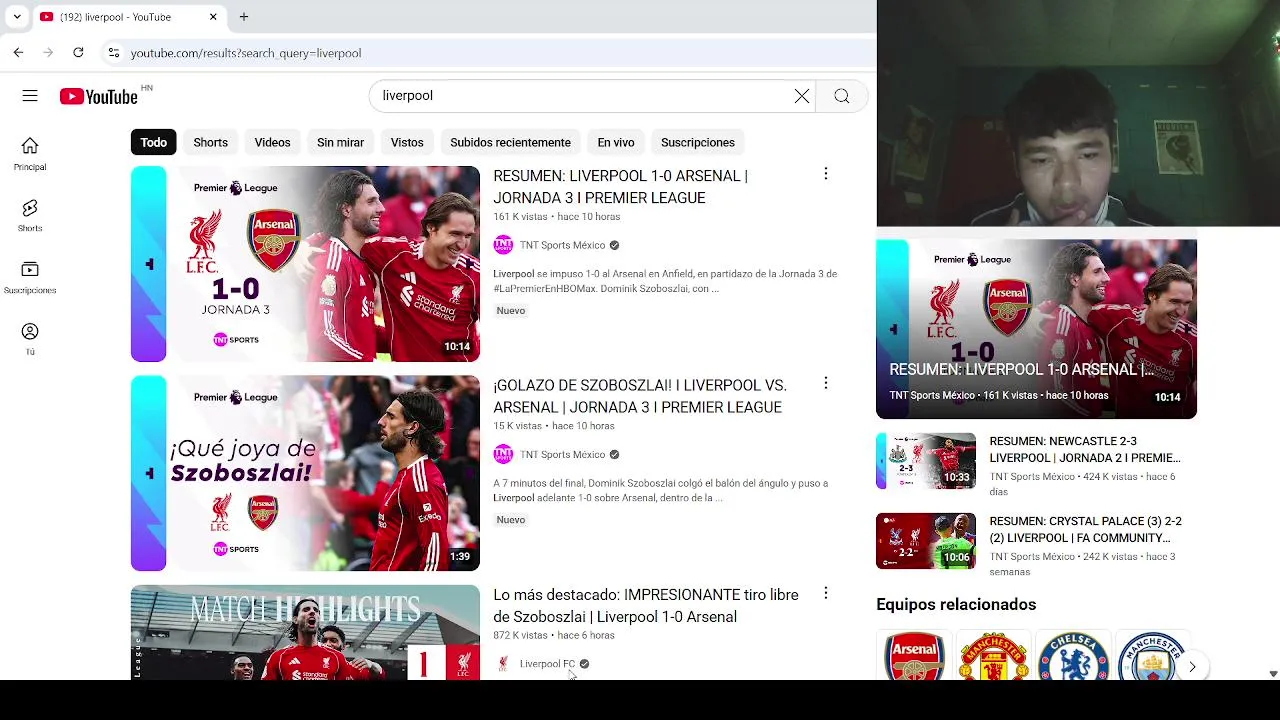
Task: Select the Videos filter chip
Action: [272, 142]
